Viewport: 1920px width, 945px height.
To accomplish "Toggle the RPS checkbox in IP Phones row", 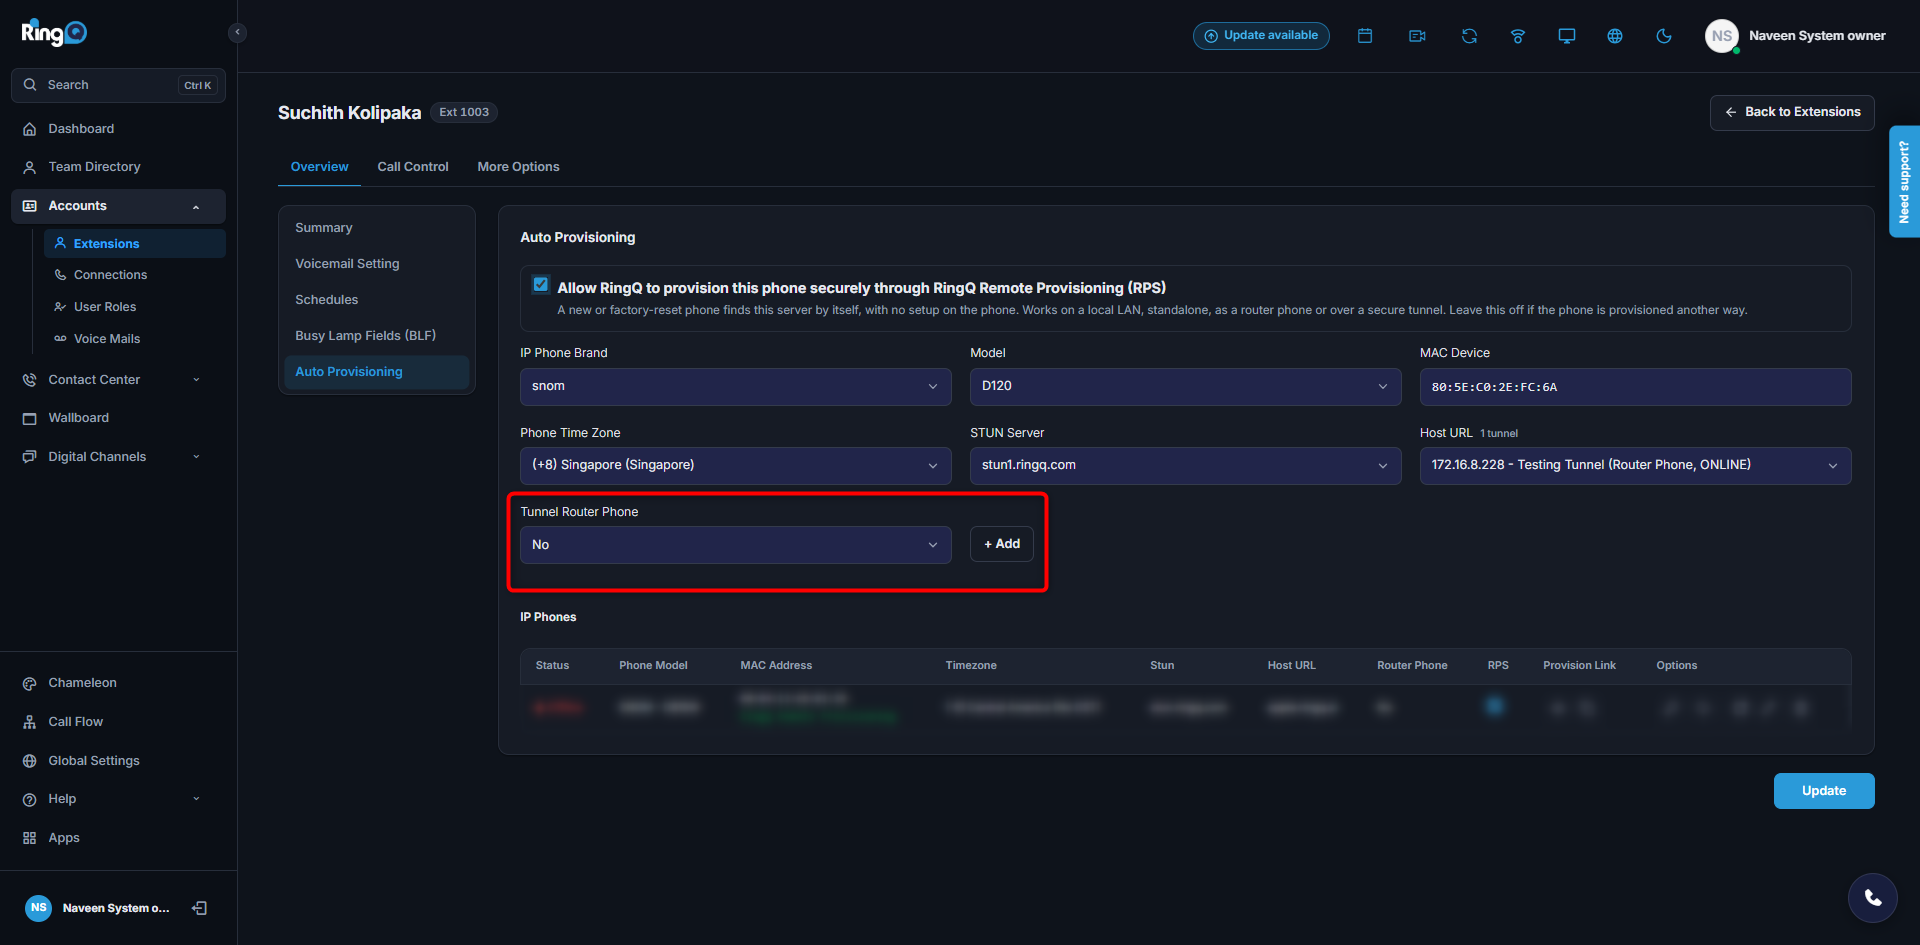I will (1494, 706).
